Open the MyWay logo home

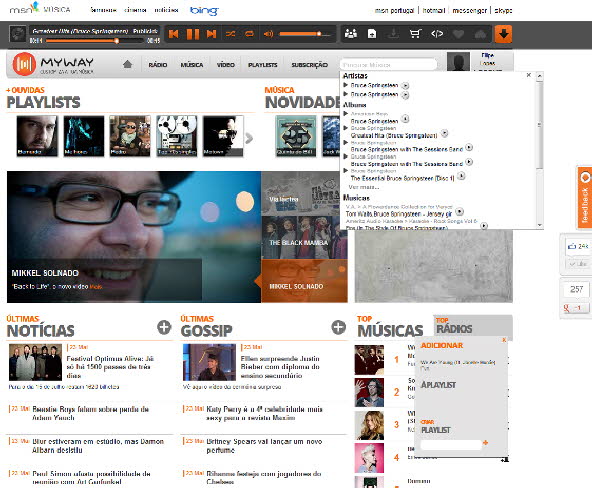tap(53, 64)
